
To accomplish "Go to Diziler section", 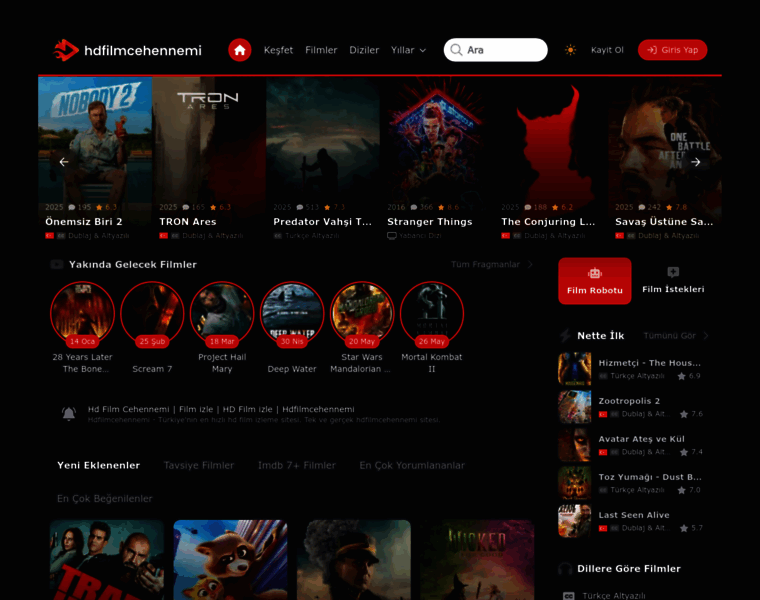I will (x=364, y=50).
